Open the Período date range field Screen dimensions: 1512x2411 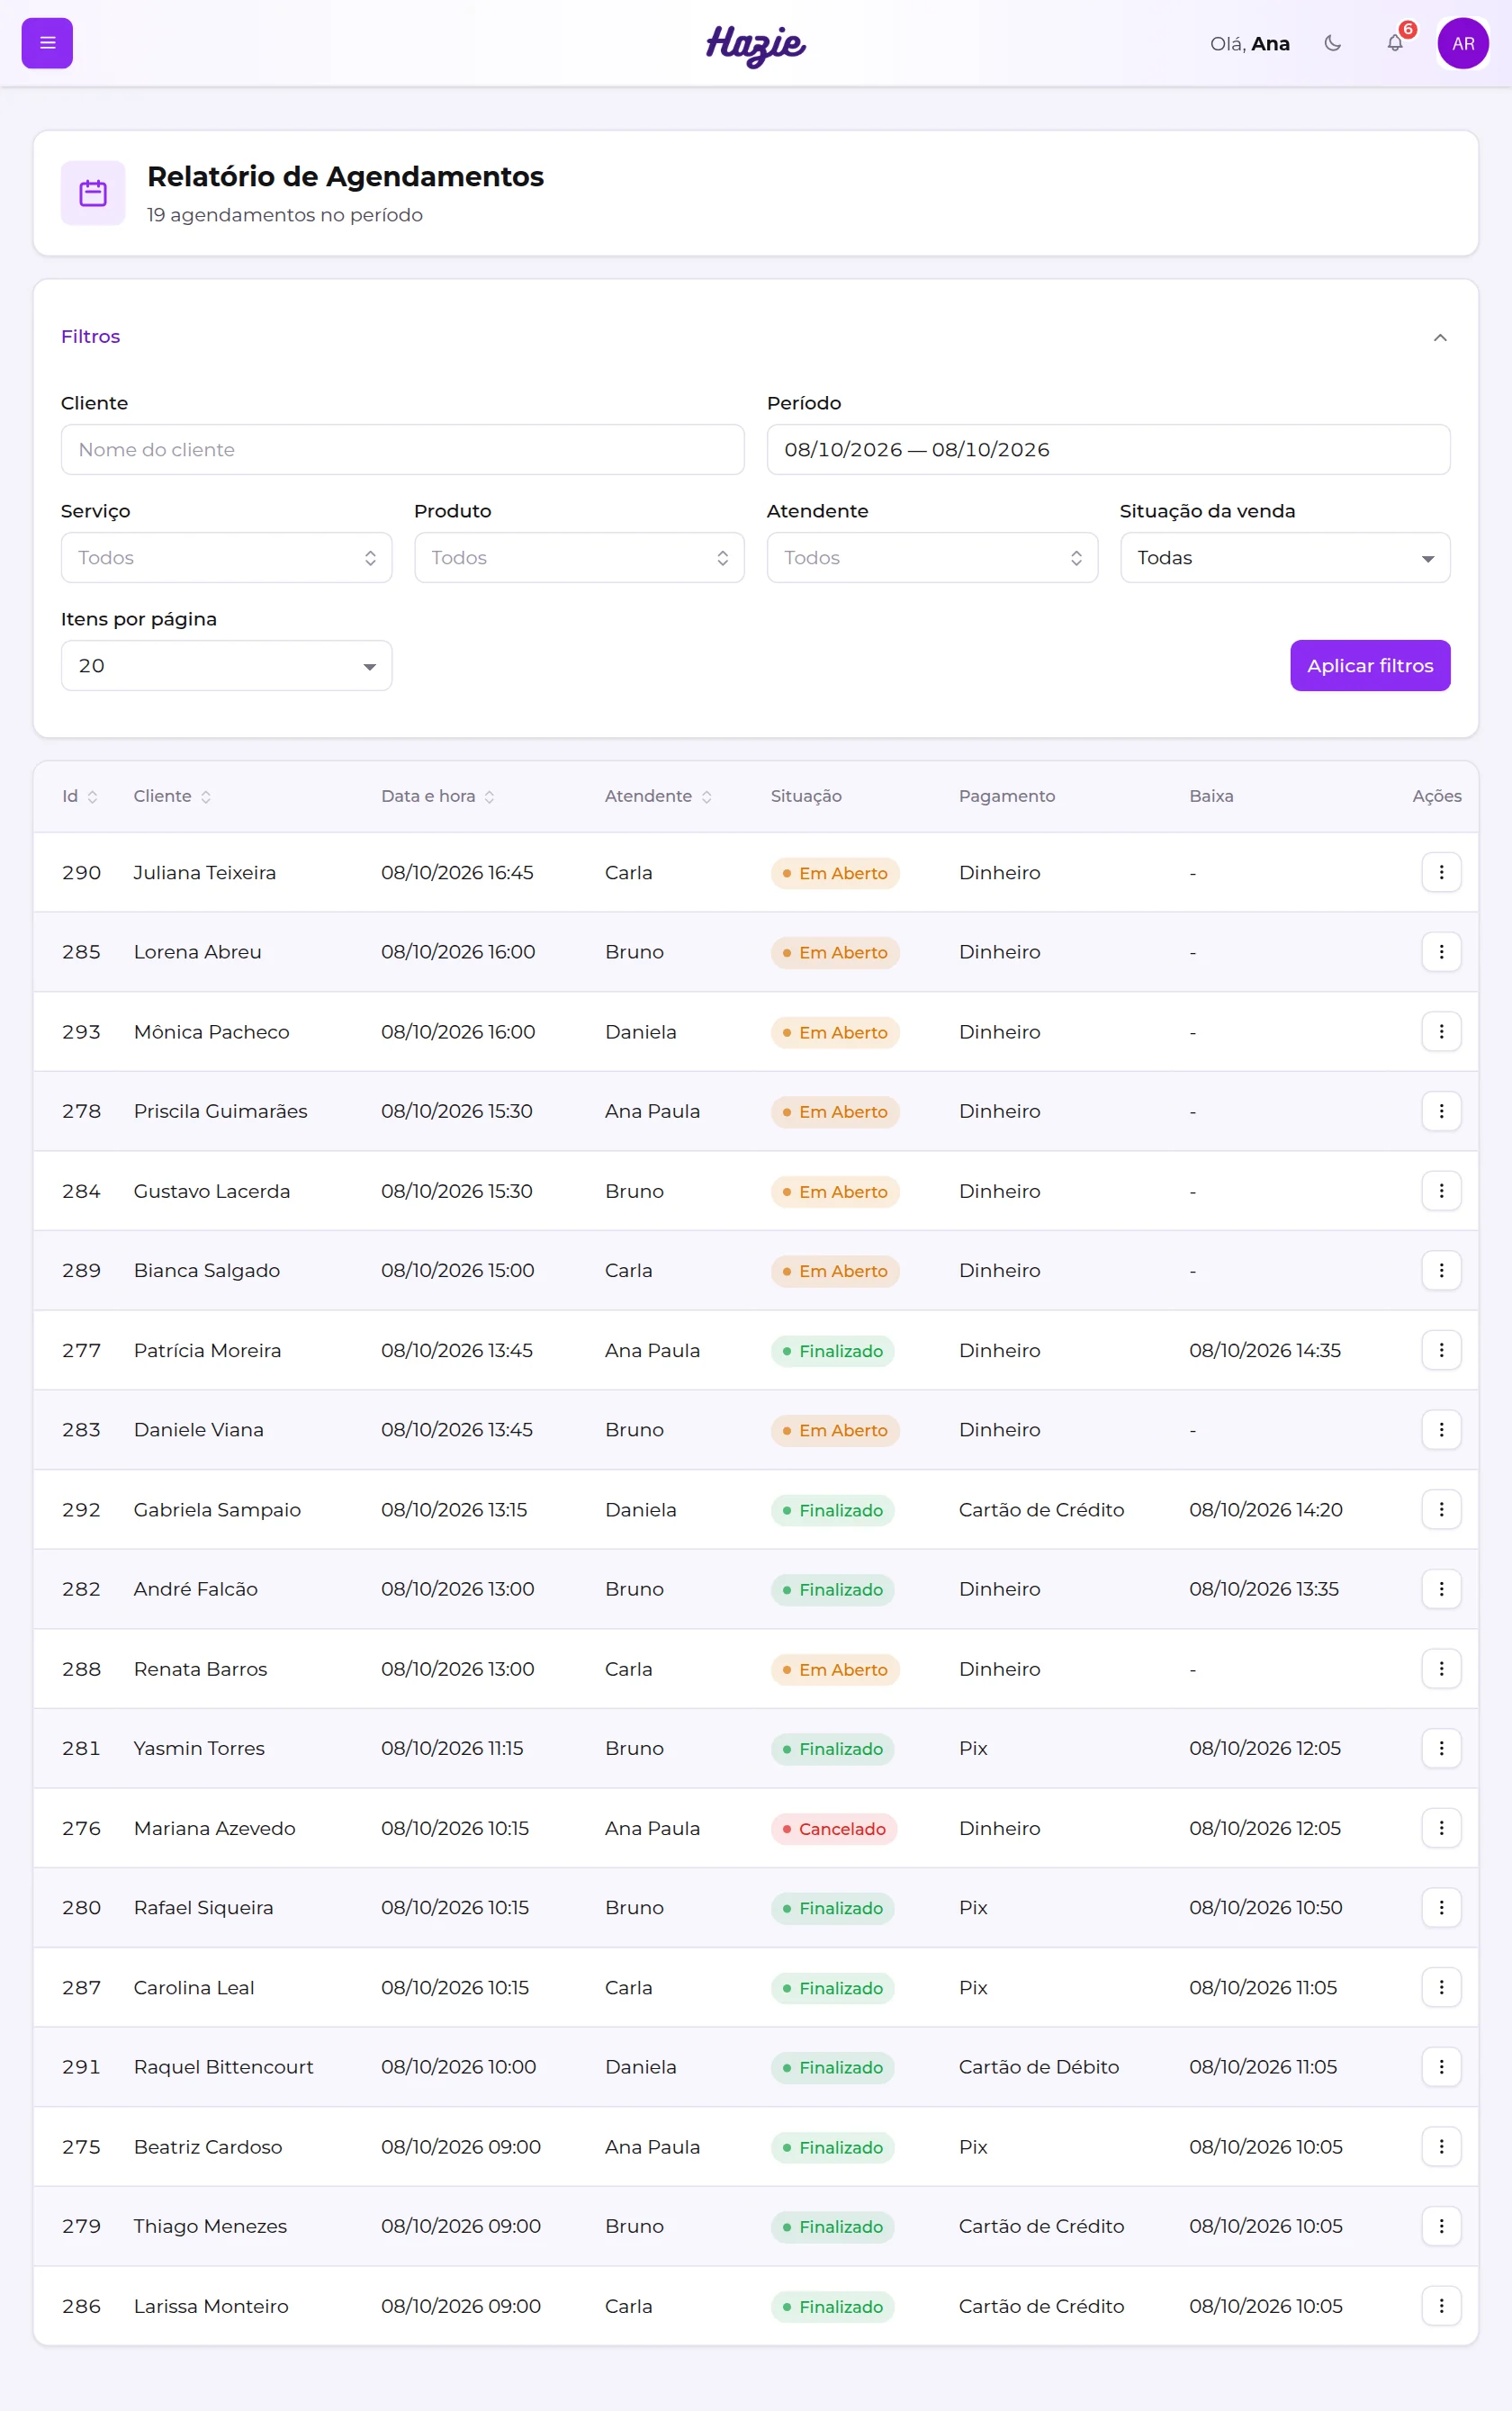click(x=1108, y=450)
